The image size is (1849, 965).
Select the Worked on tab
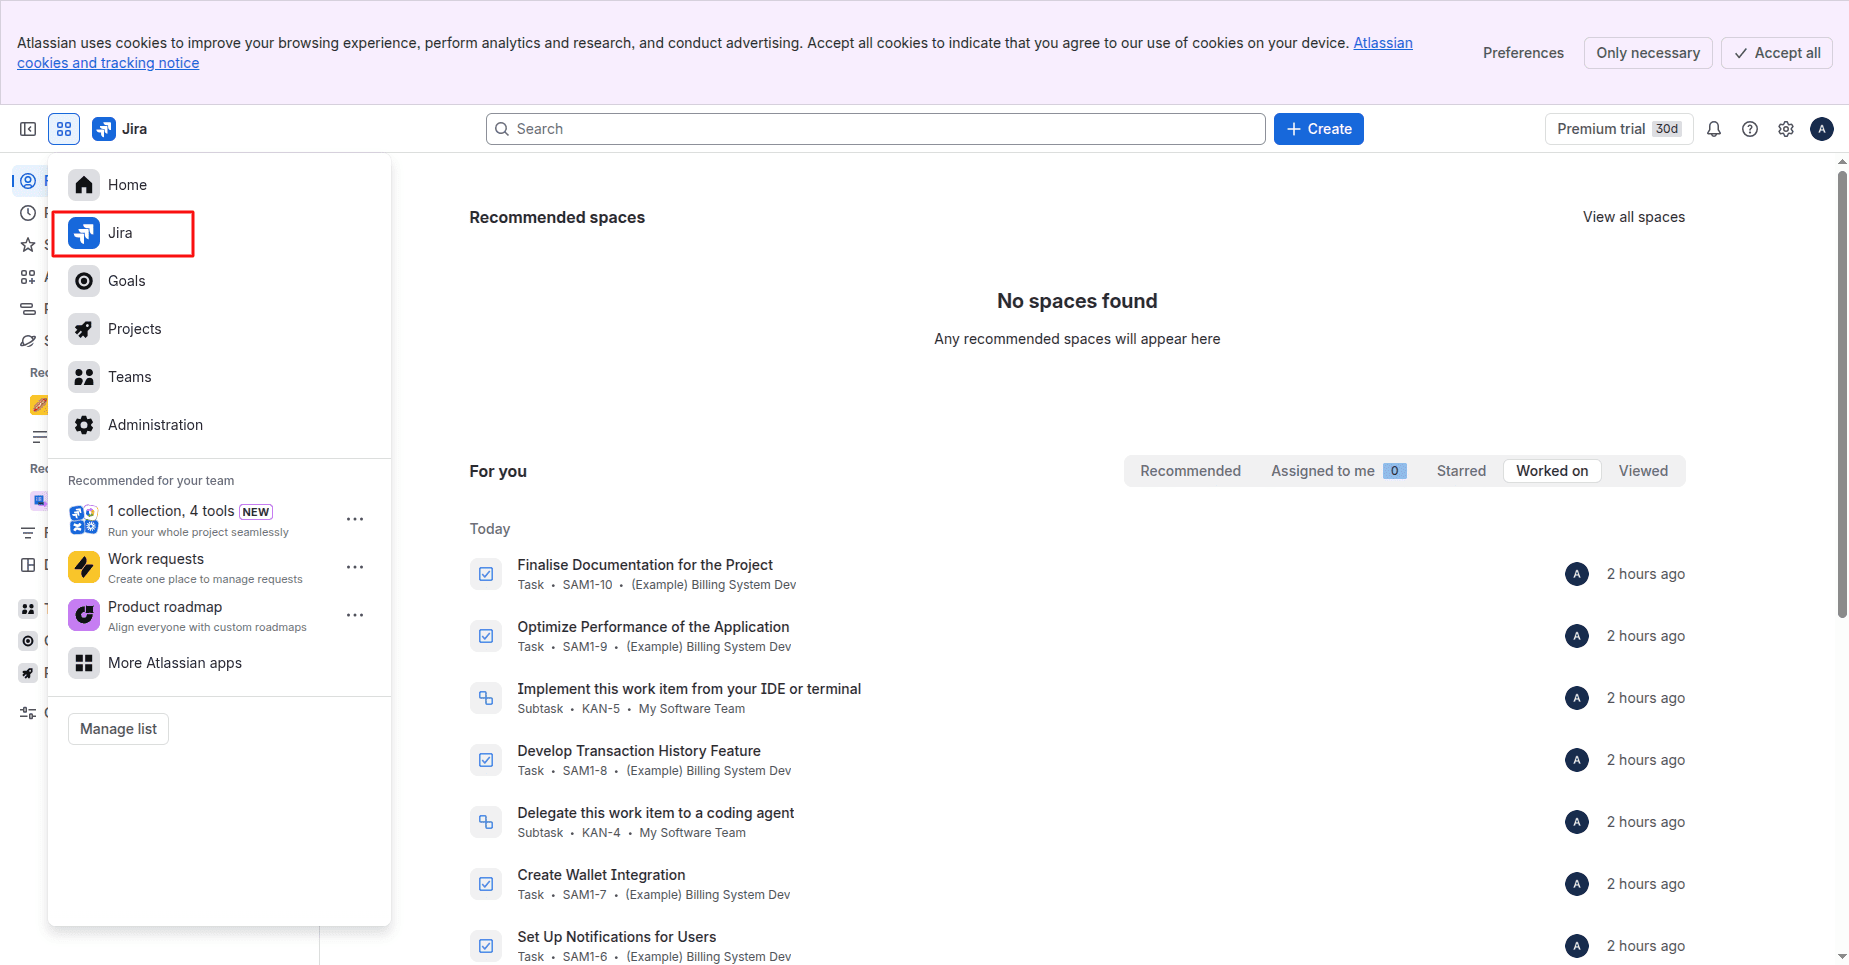tap(1552, 471)
